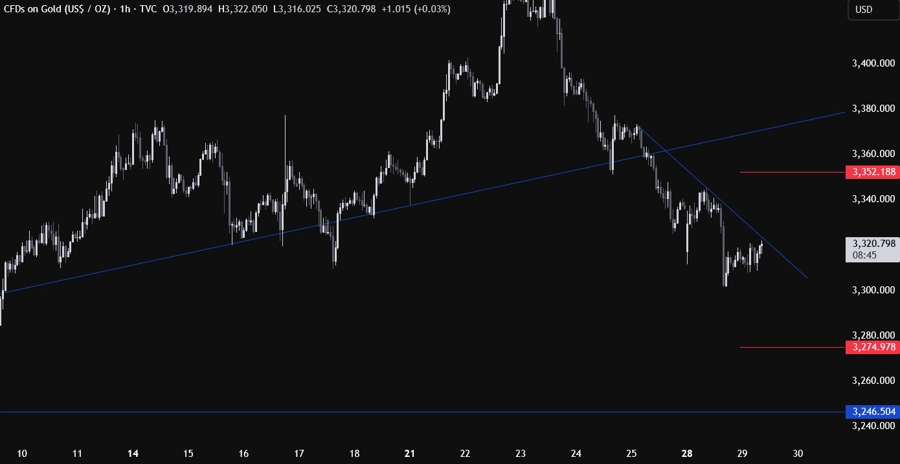
Task: Click the current price label 3,320.798
Action: [874, 243]
